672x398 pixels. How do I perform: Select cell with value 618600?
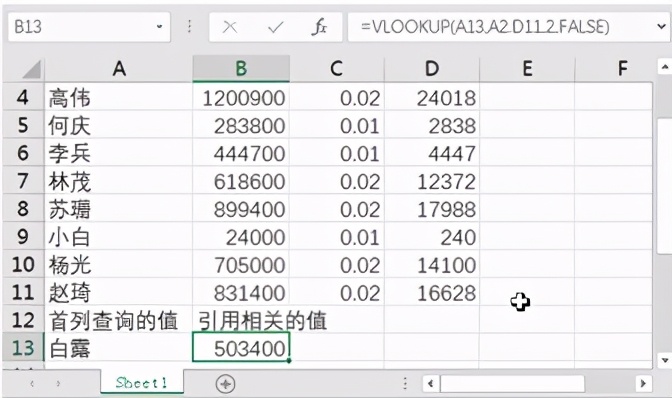coord(241,181)
